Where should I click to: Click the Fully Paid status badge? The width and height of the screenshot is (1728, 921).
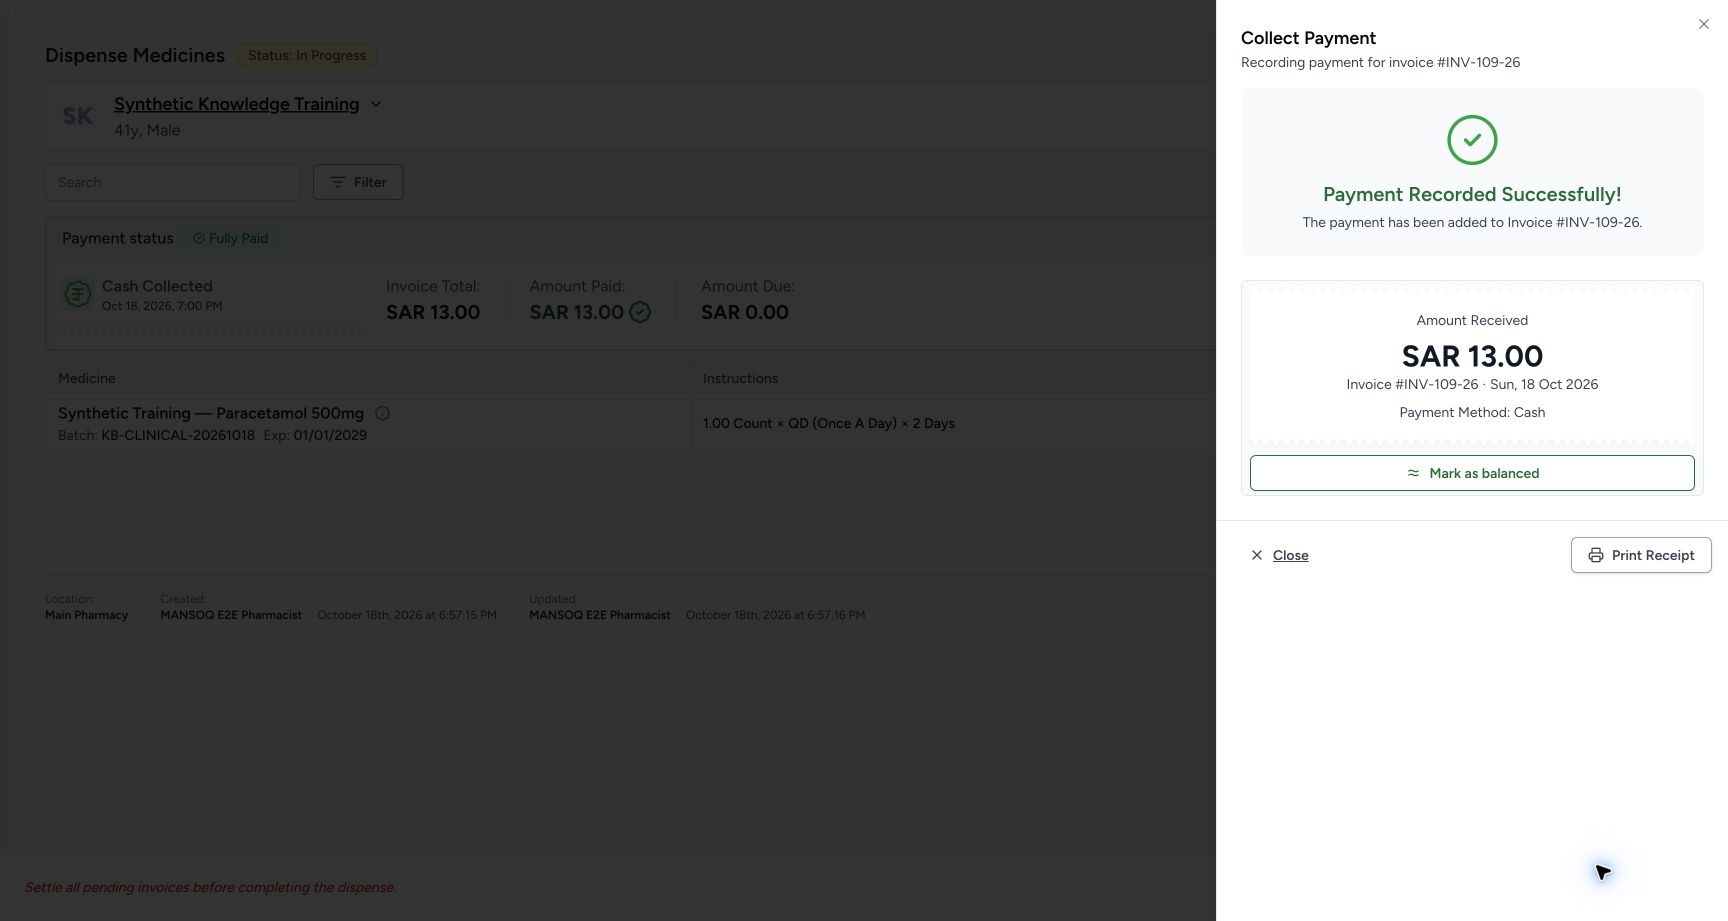pos(231,238)
